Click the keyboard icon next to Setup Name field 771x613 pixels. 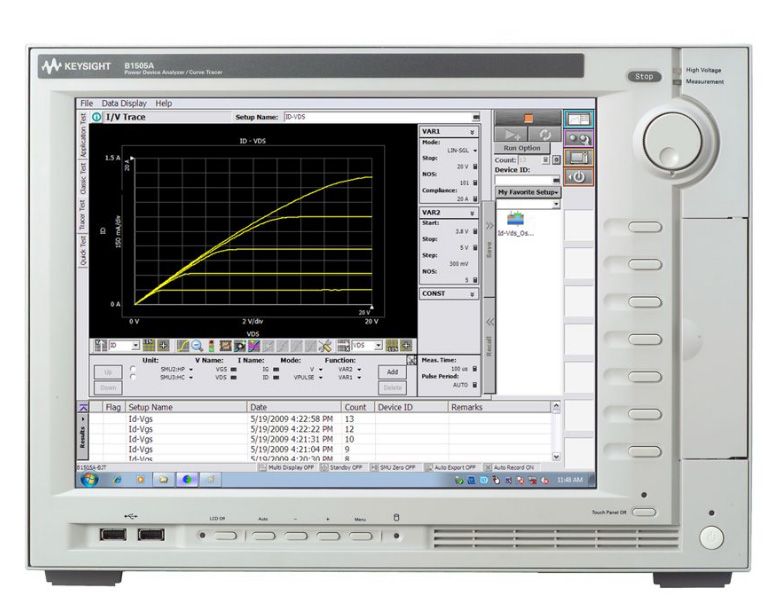click(475, 117)
